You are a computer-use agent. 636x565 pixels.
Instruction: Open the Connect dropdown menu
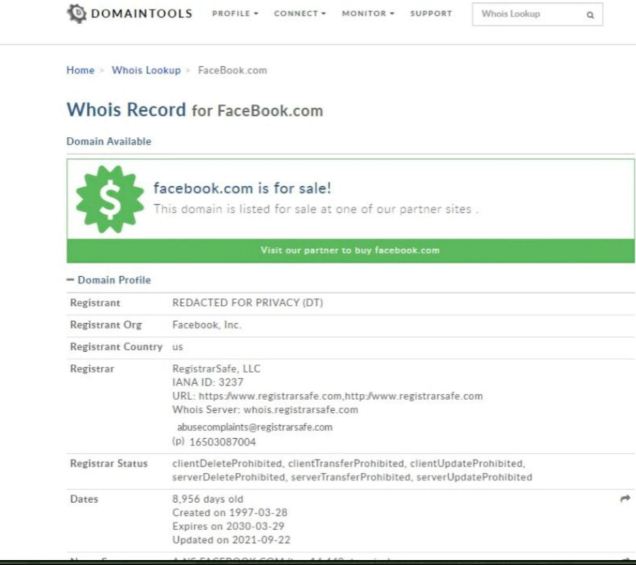pyautogui.click(x=299, y=13)
